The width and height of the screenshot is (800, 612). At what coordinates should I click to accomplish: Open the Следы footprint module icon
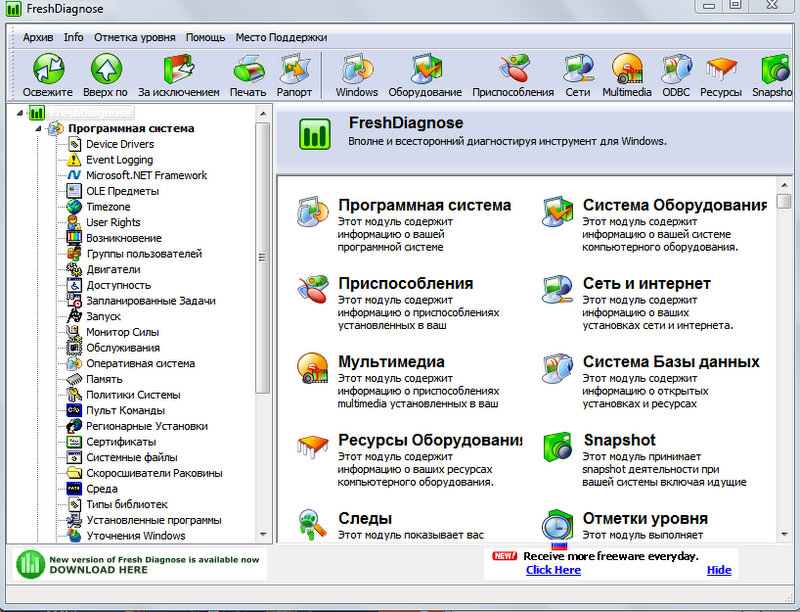pos(312,524)
